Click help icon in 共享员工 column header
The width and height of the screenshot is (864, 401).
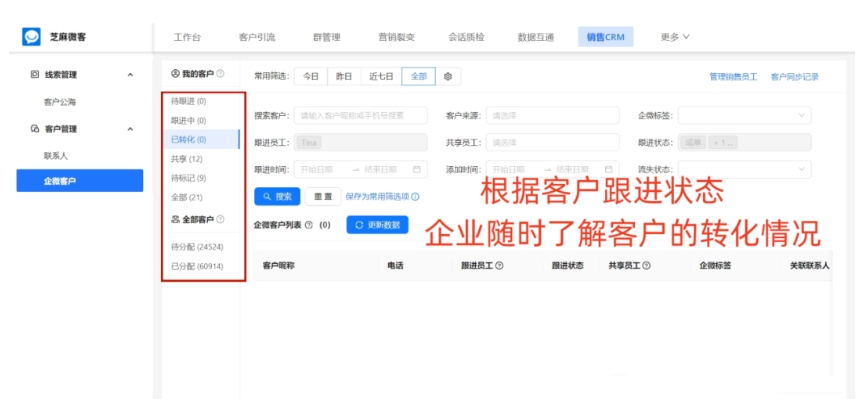pyautogui.click(x=646, y=265)
